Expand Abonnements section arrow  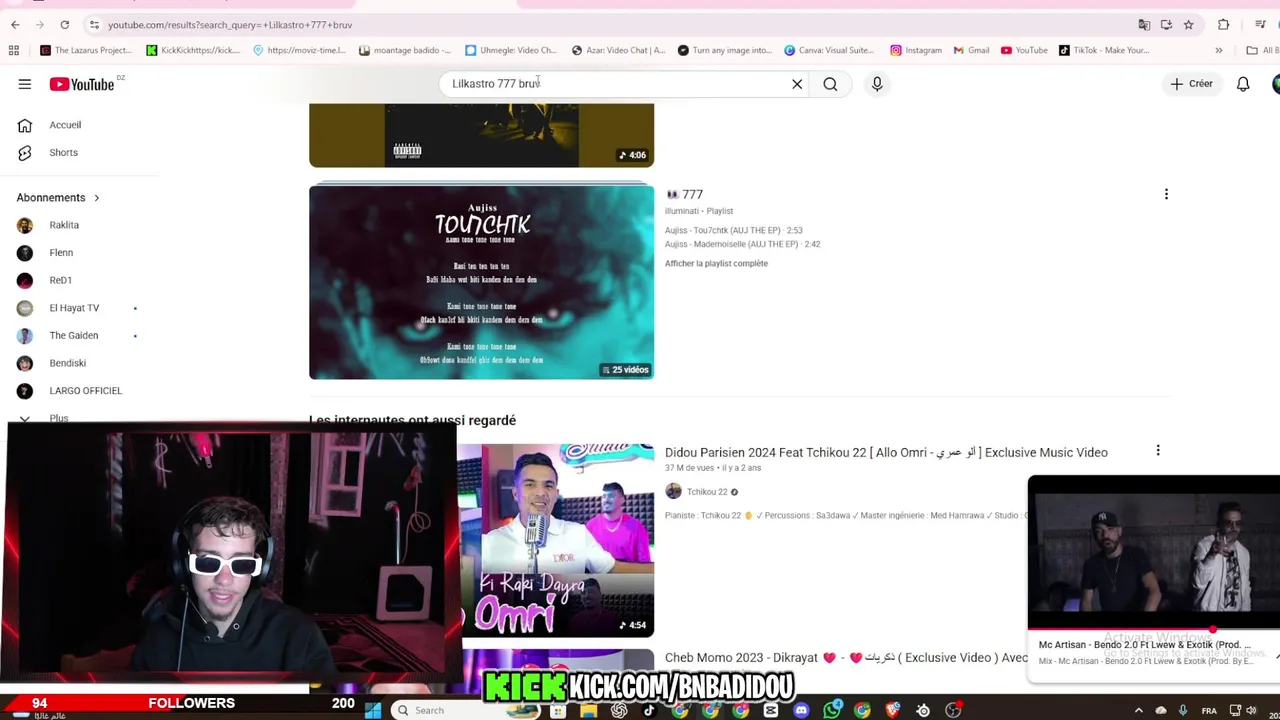coord(96,198)
